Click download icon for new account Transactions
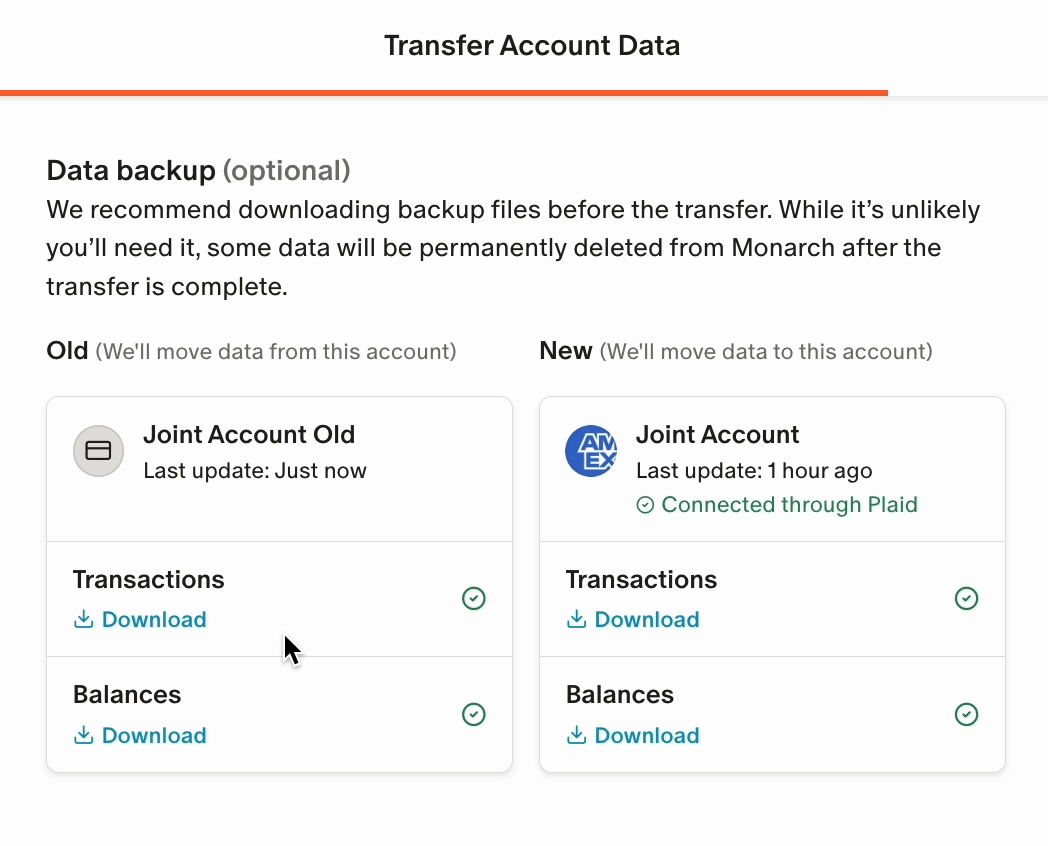Viewport: 1048px width, 846px height. (x=576, y=619)
